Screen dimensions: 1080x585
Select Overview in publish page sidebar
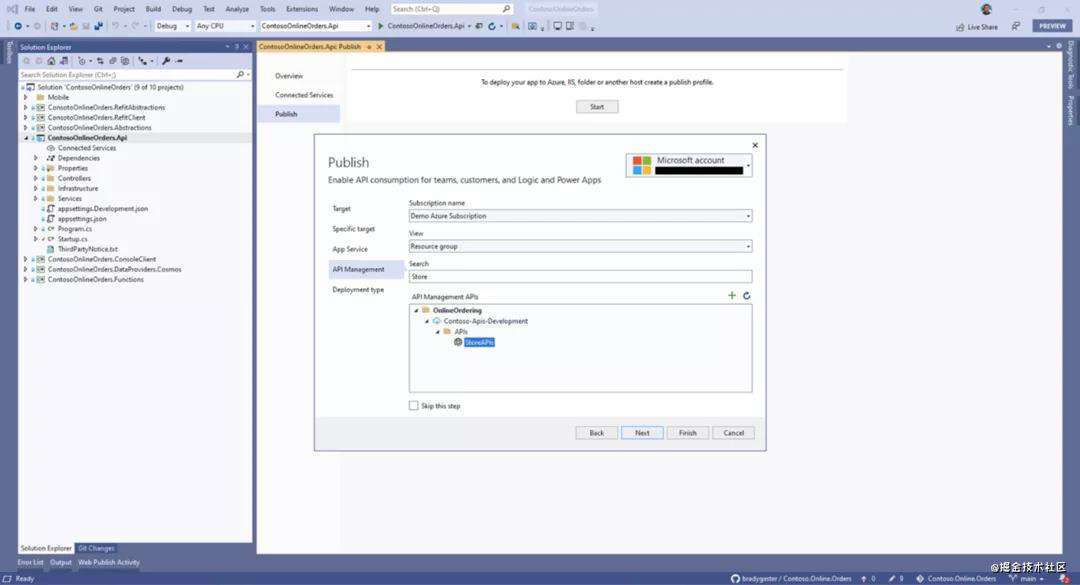[x=289, y=76]
